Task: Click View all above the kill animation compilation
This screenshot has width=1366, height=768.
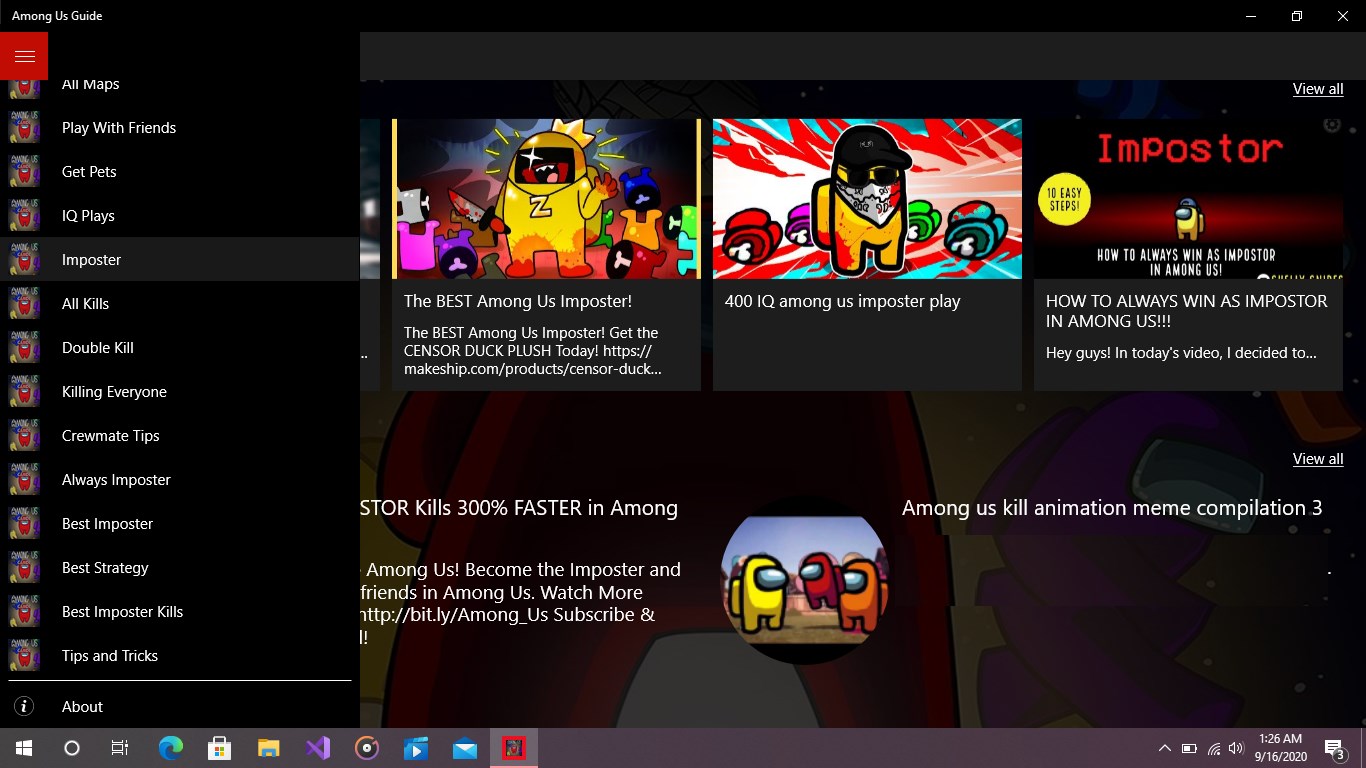Action: (x=1318, y=459)
